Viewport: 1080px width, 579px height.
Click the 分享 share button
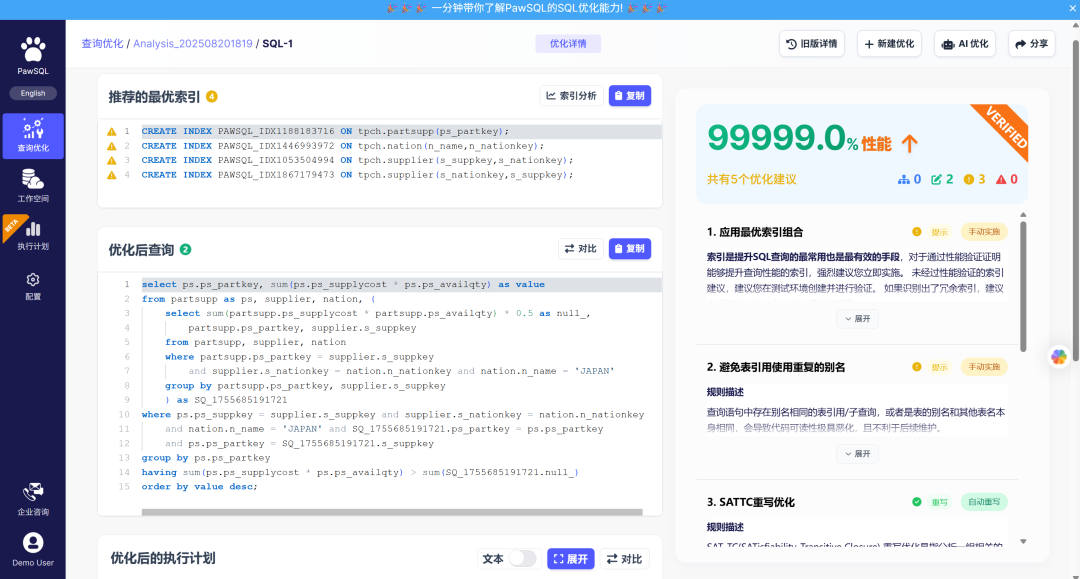(x=1032, y=43)
